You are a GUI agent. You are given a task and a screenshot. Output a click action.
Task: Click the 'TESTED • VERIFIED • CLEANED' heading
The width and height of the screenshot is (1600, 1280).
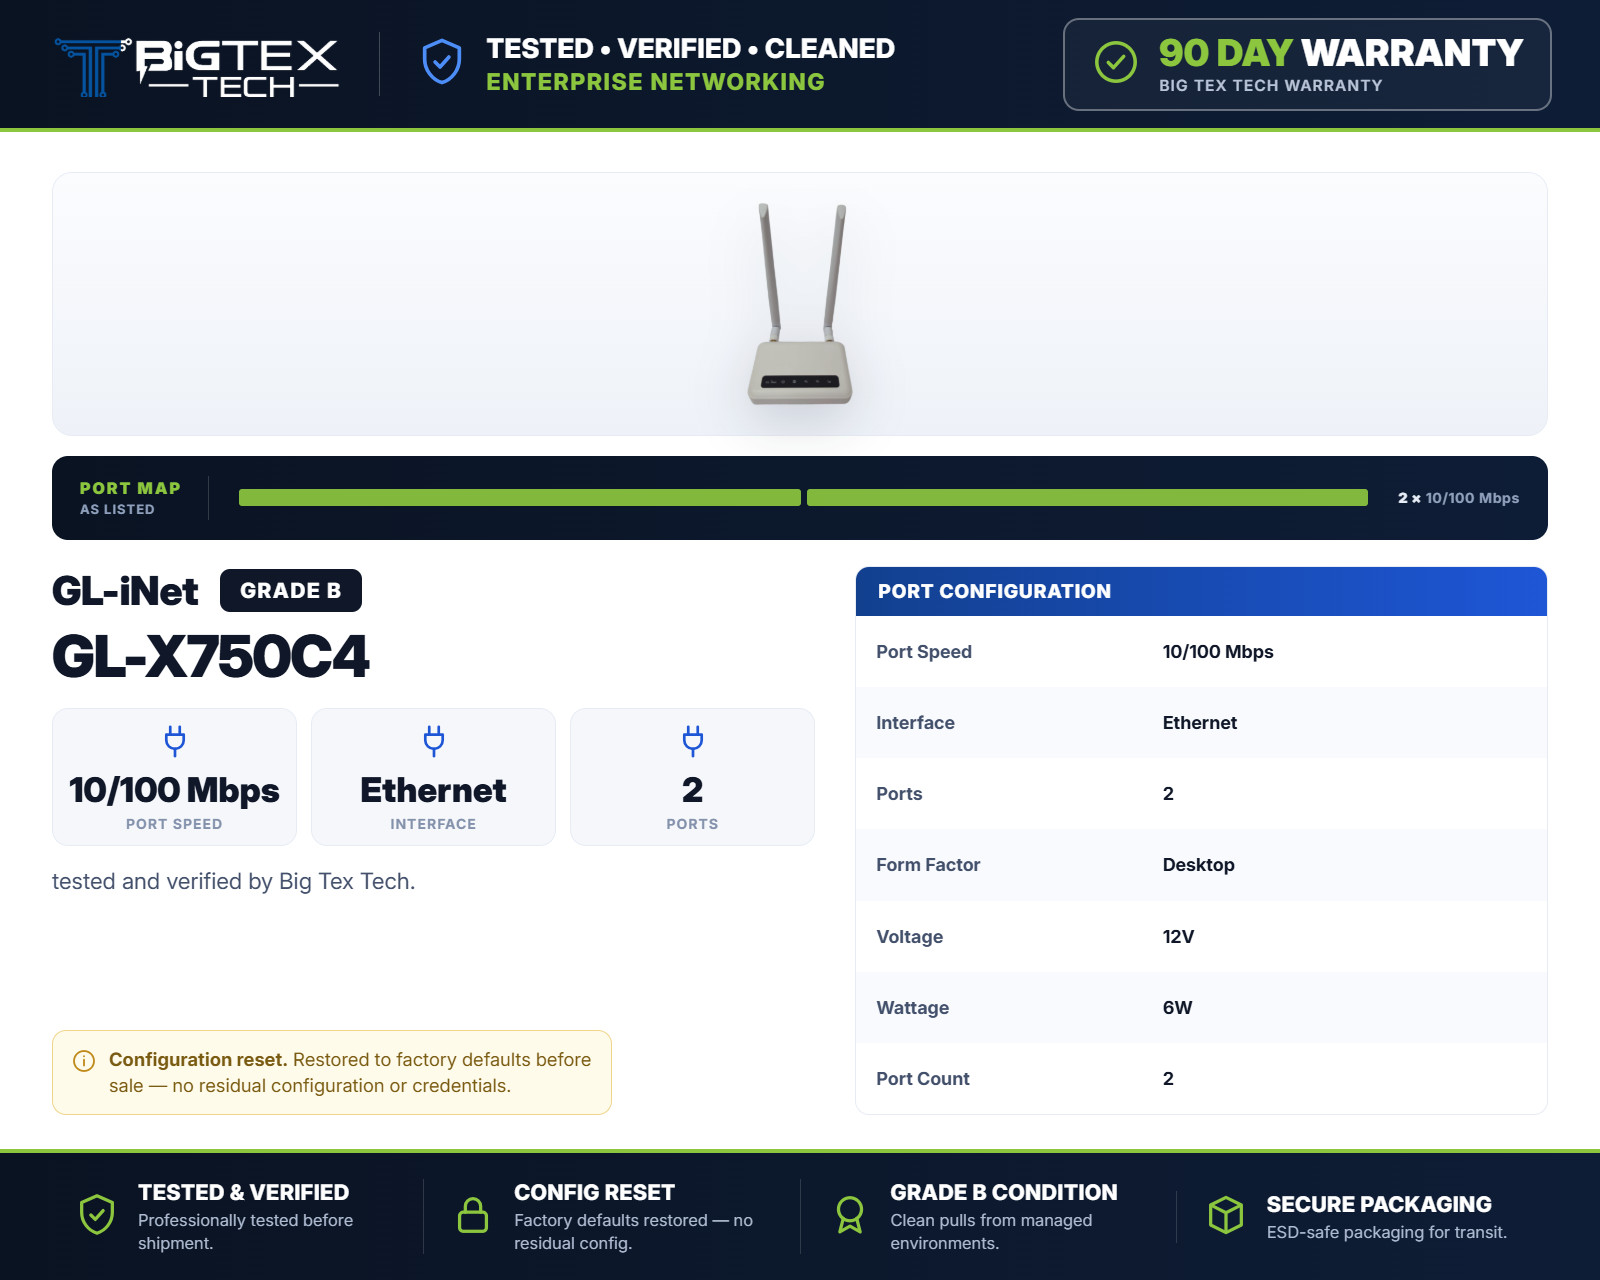pos(690,48)
